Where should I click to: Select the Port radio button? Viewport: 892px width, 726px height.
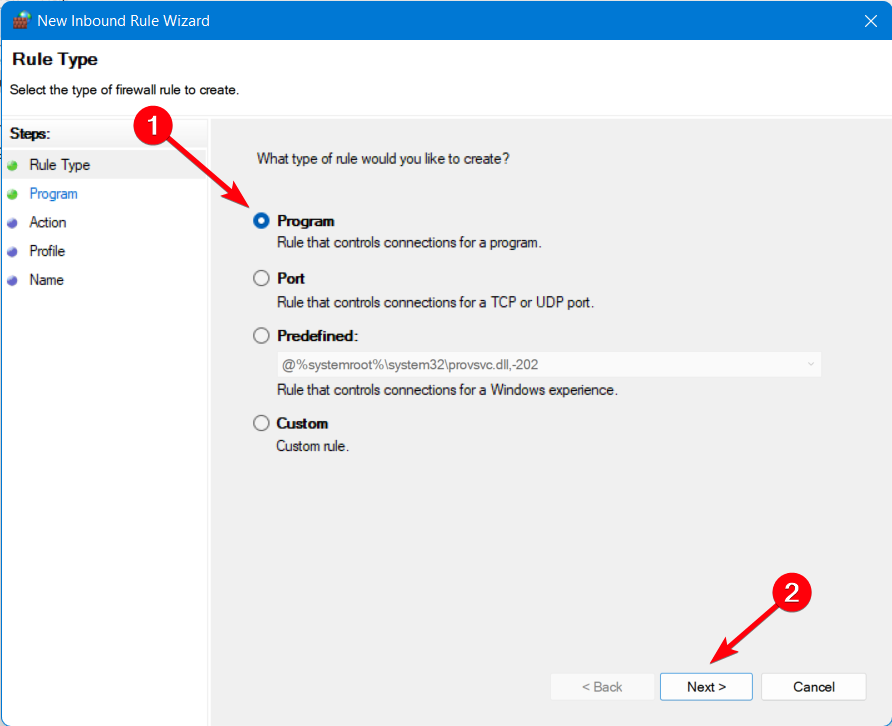point(261,278)
